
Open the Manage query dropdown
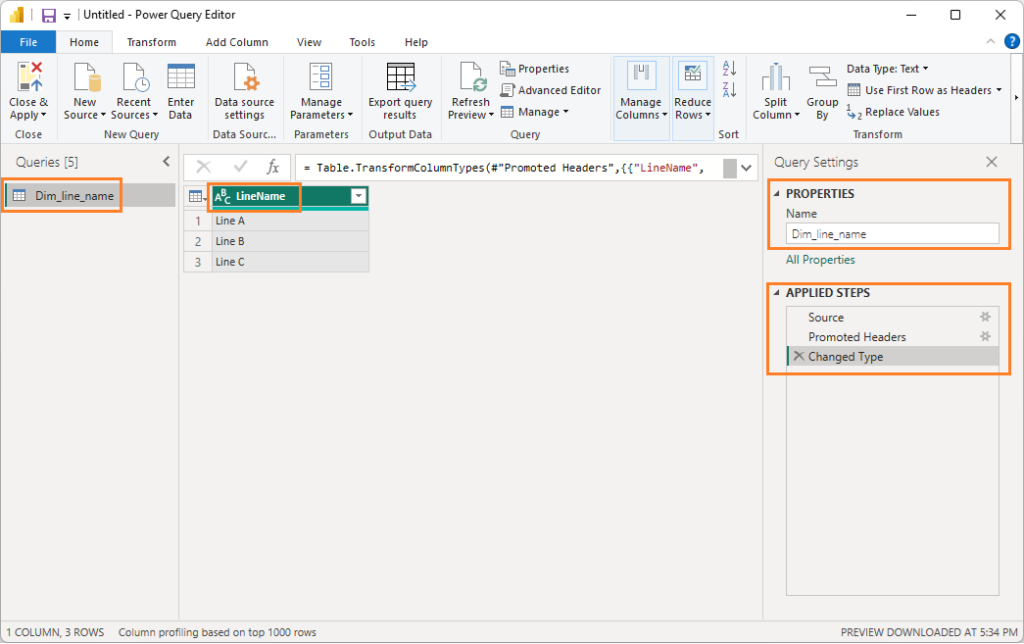tap(535, 112)
